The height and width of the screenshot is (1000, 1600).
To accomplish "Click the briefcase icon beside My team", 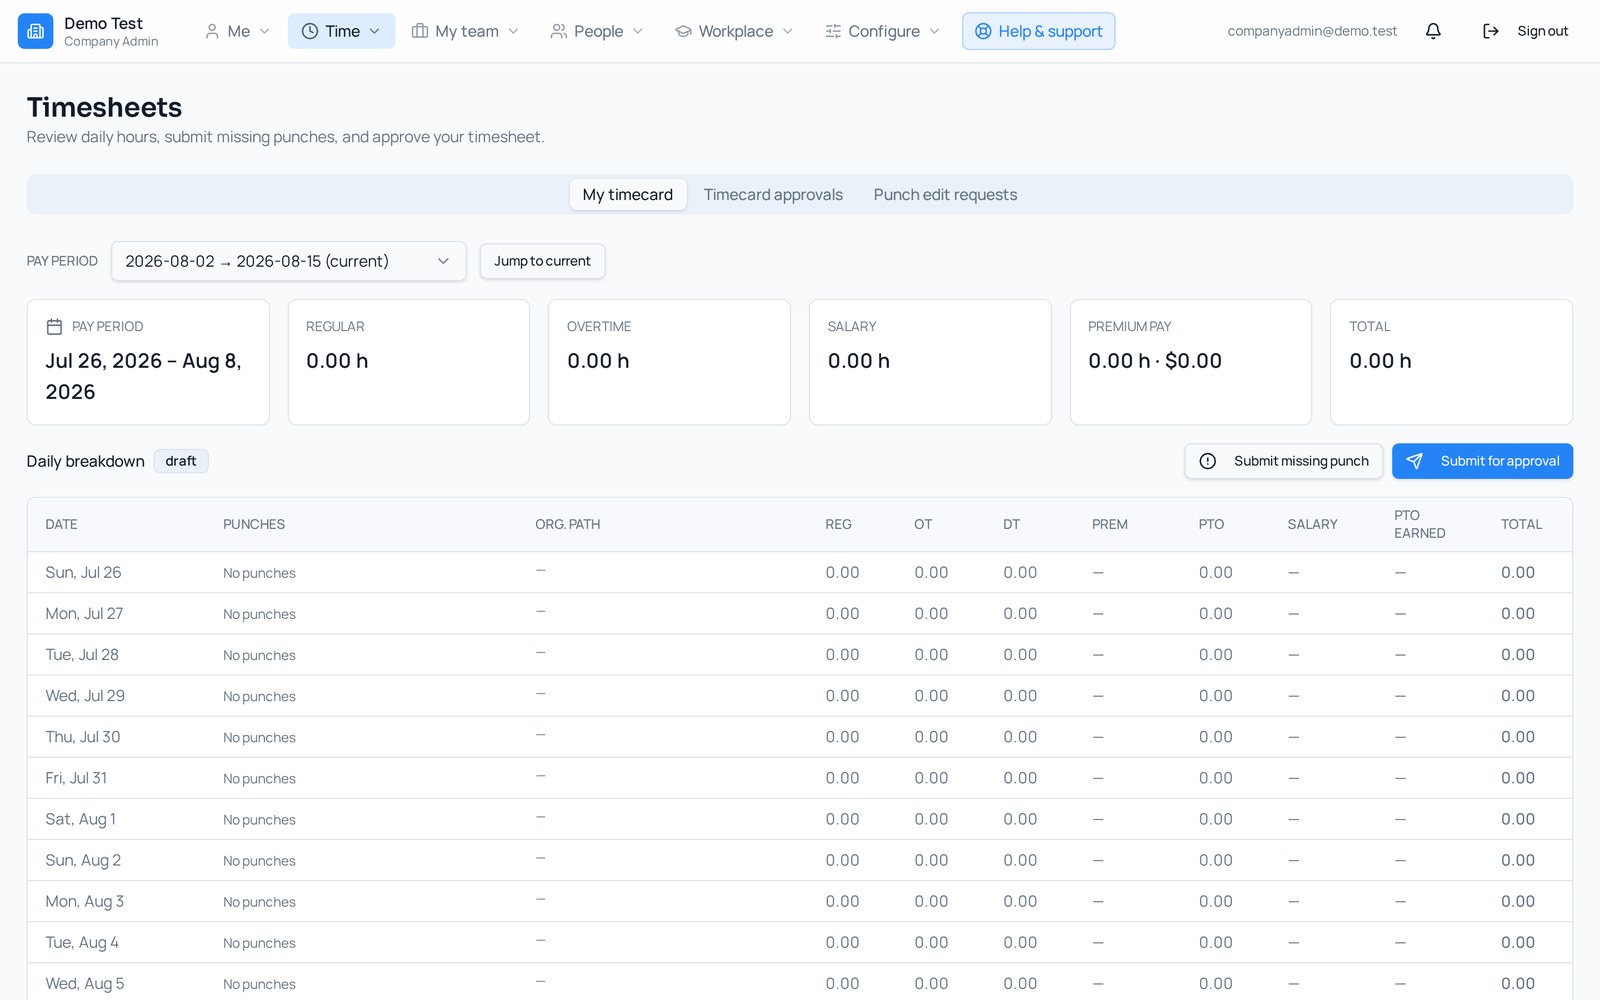I will point(420,31).
